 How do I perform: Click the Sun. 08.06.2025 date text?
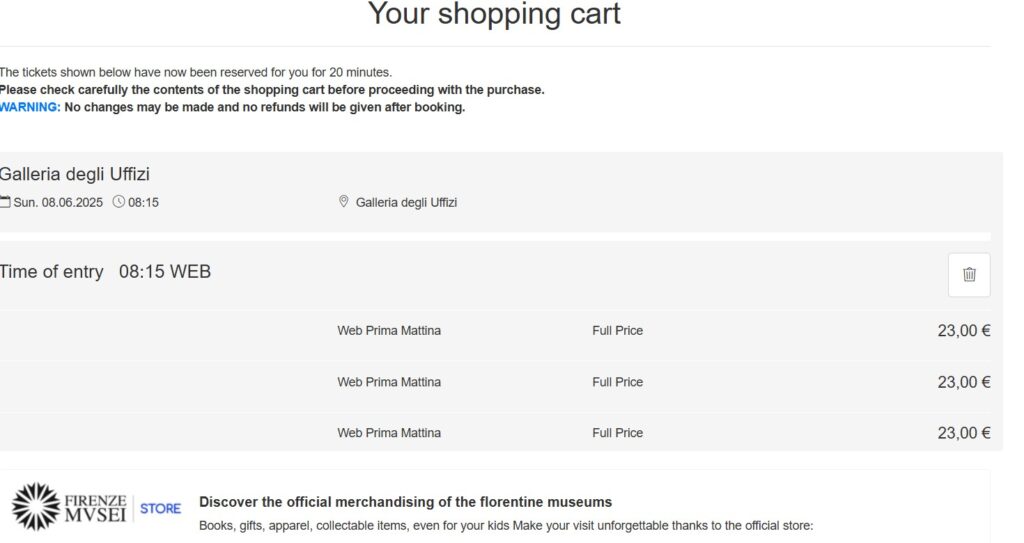(x=58, y=203)
